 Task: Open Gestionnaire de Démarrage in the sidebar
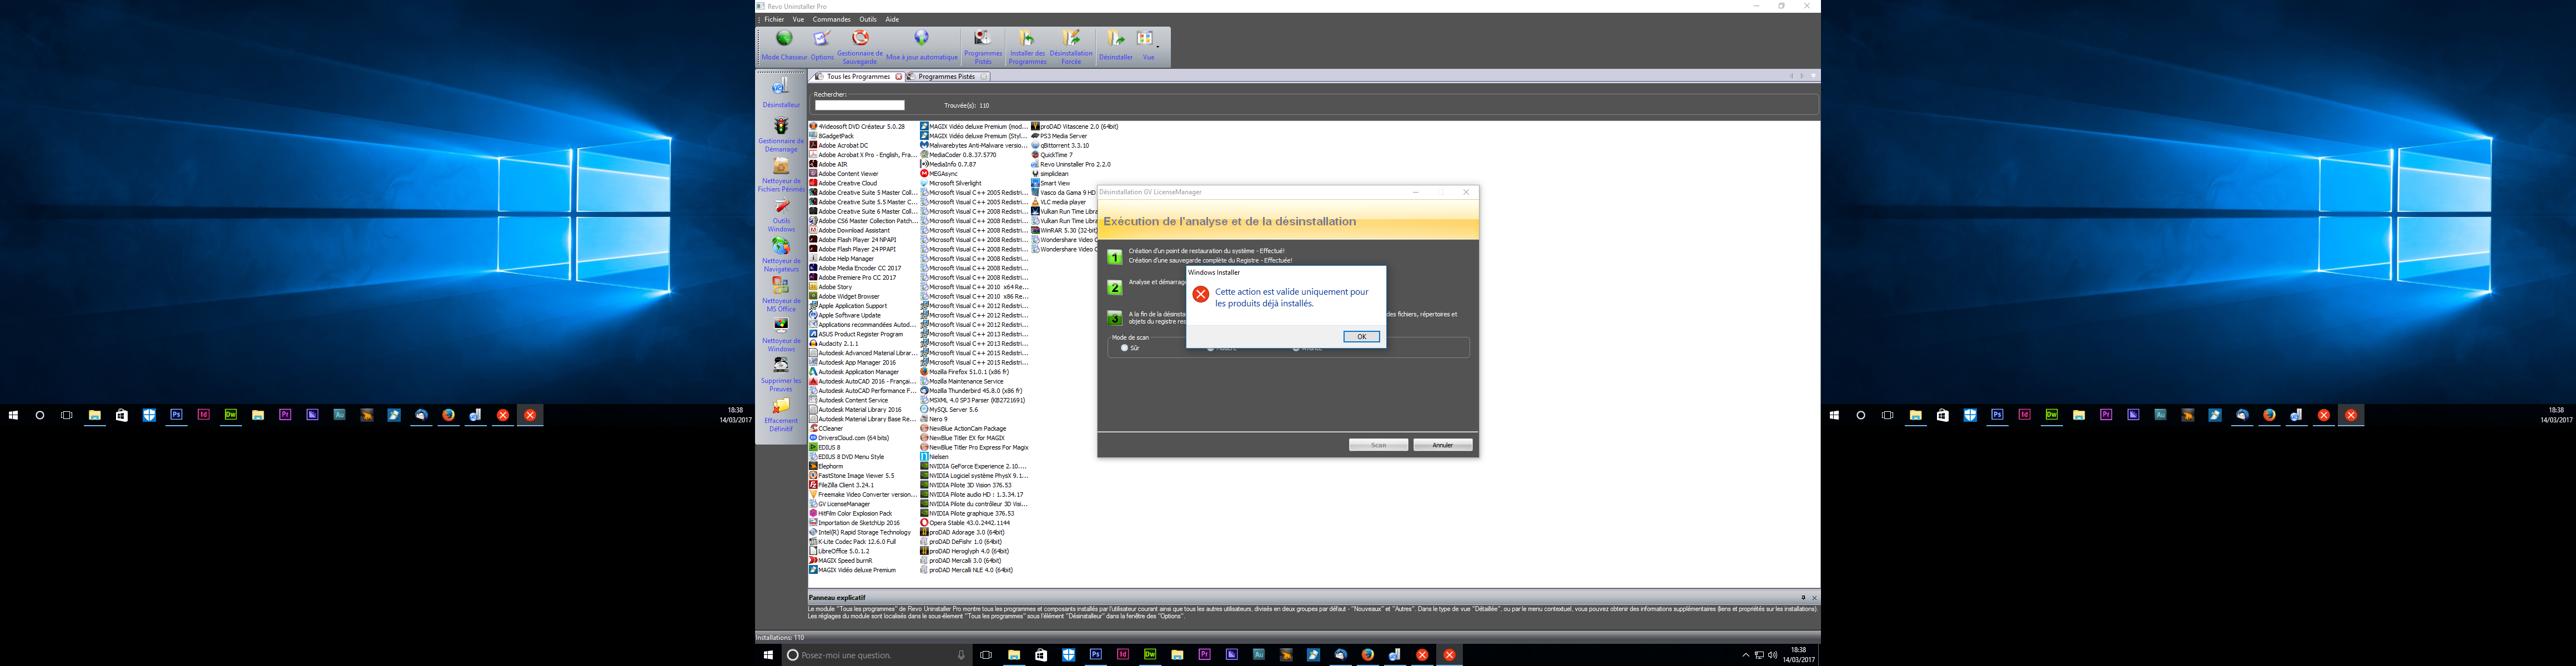pos(781,135)
